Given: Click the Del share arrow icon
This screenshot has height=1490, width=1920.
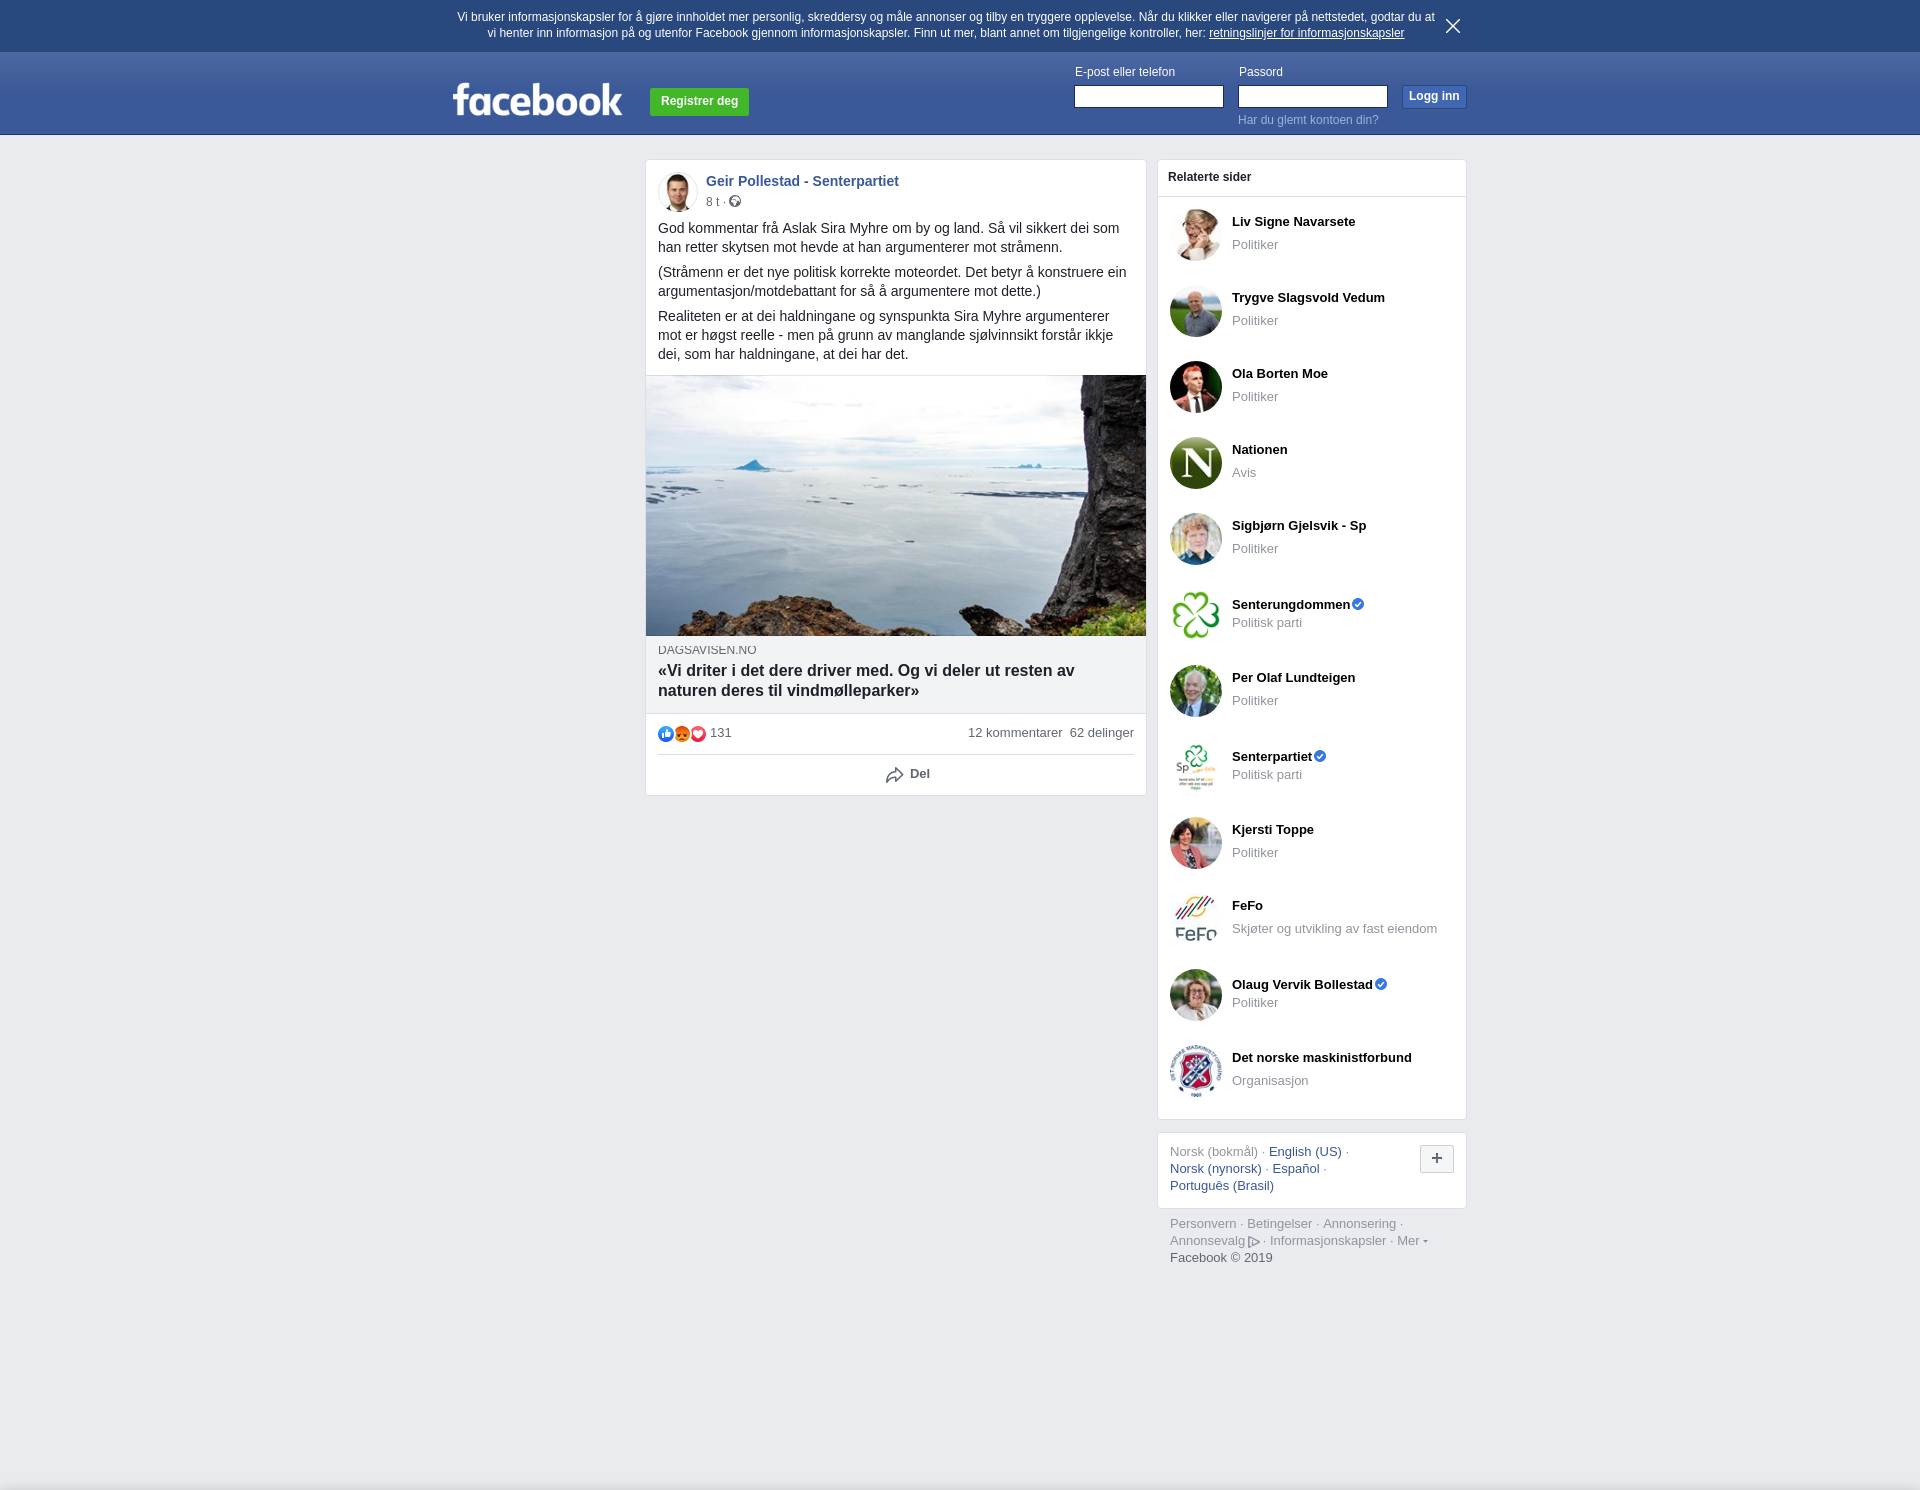Looking at the screenshot, I should pyautogui.click(x=895, y=775).
